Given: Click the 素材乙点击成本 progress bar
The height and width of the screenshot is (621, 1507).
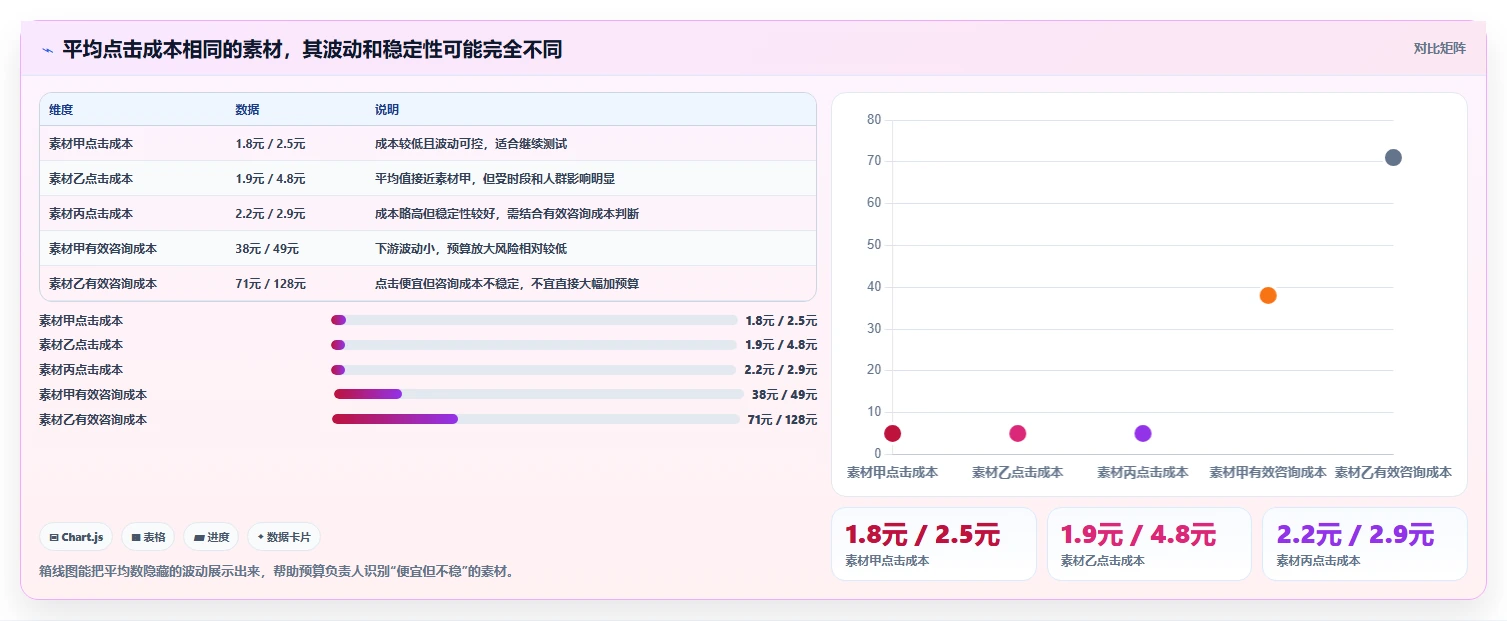Looking at the screenshot, I should pos(533,345).
